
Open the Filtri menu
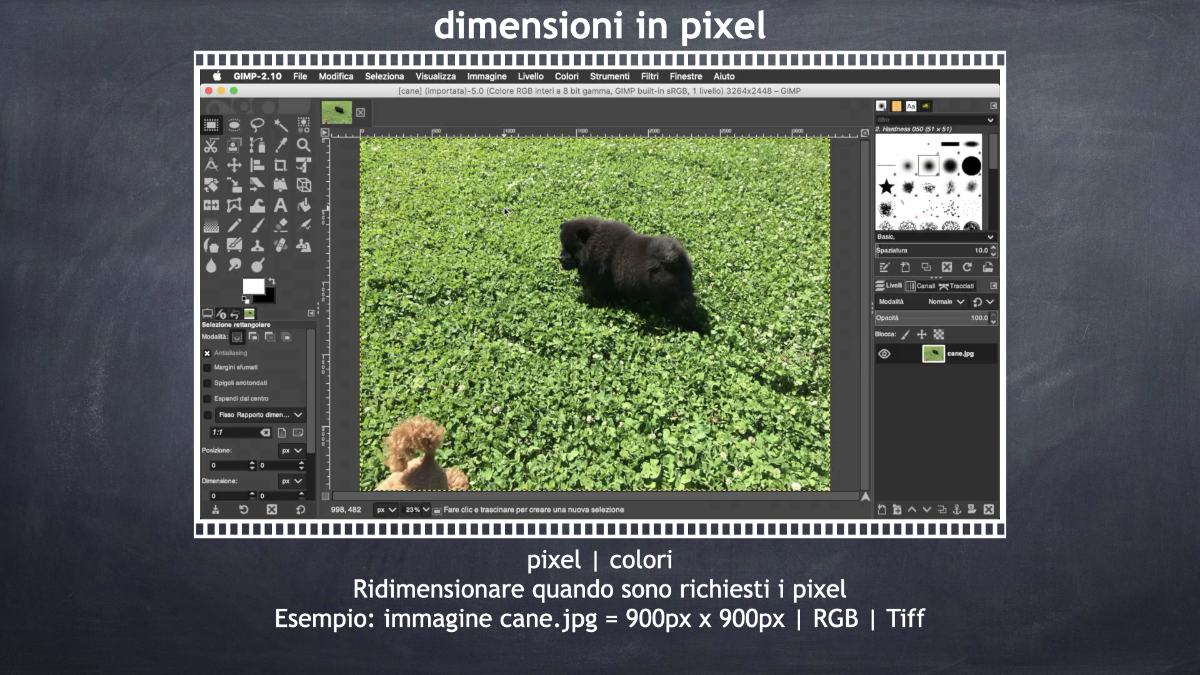649,76
